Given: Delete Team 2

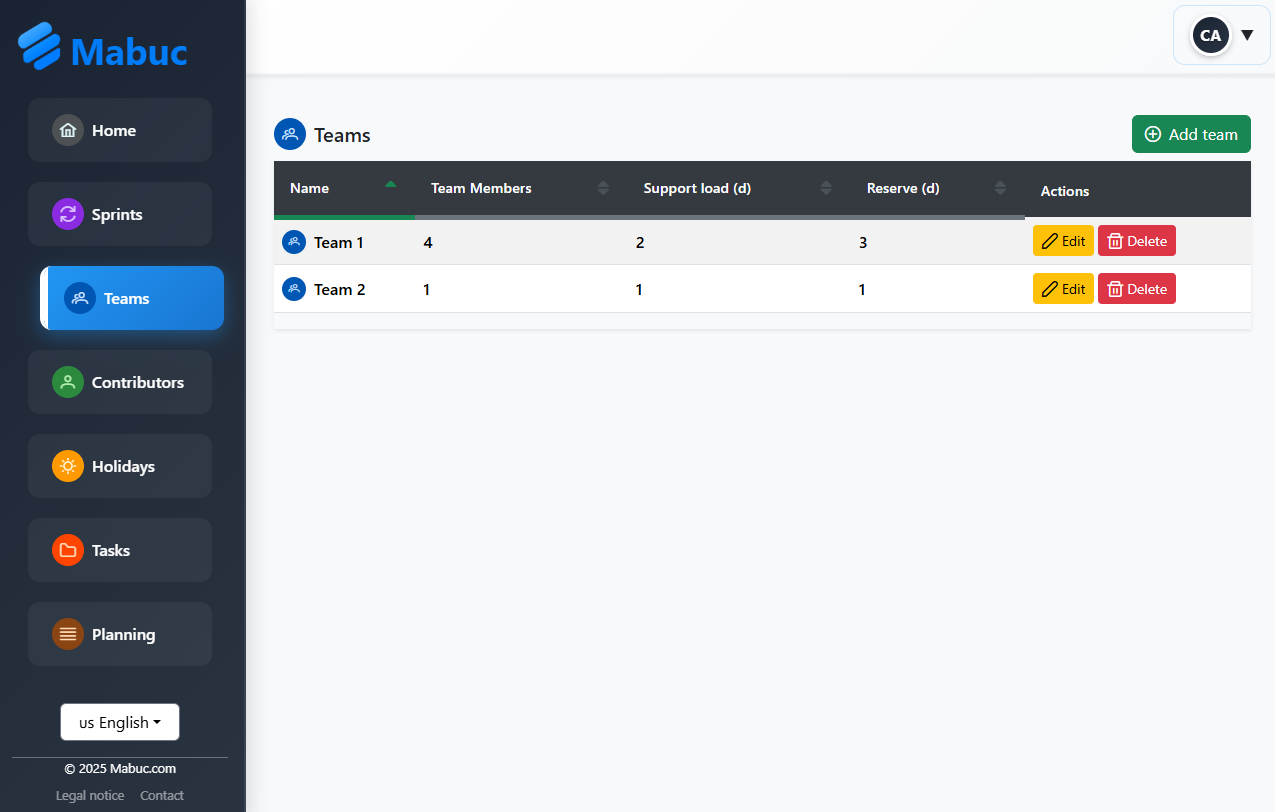Looking at the screenshot, I should click(x=1137, y=289).
